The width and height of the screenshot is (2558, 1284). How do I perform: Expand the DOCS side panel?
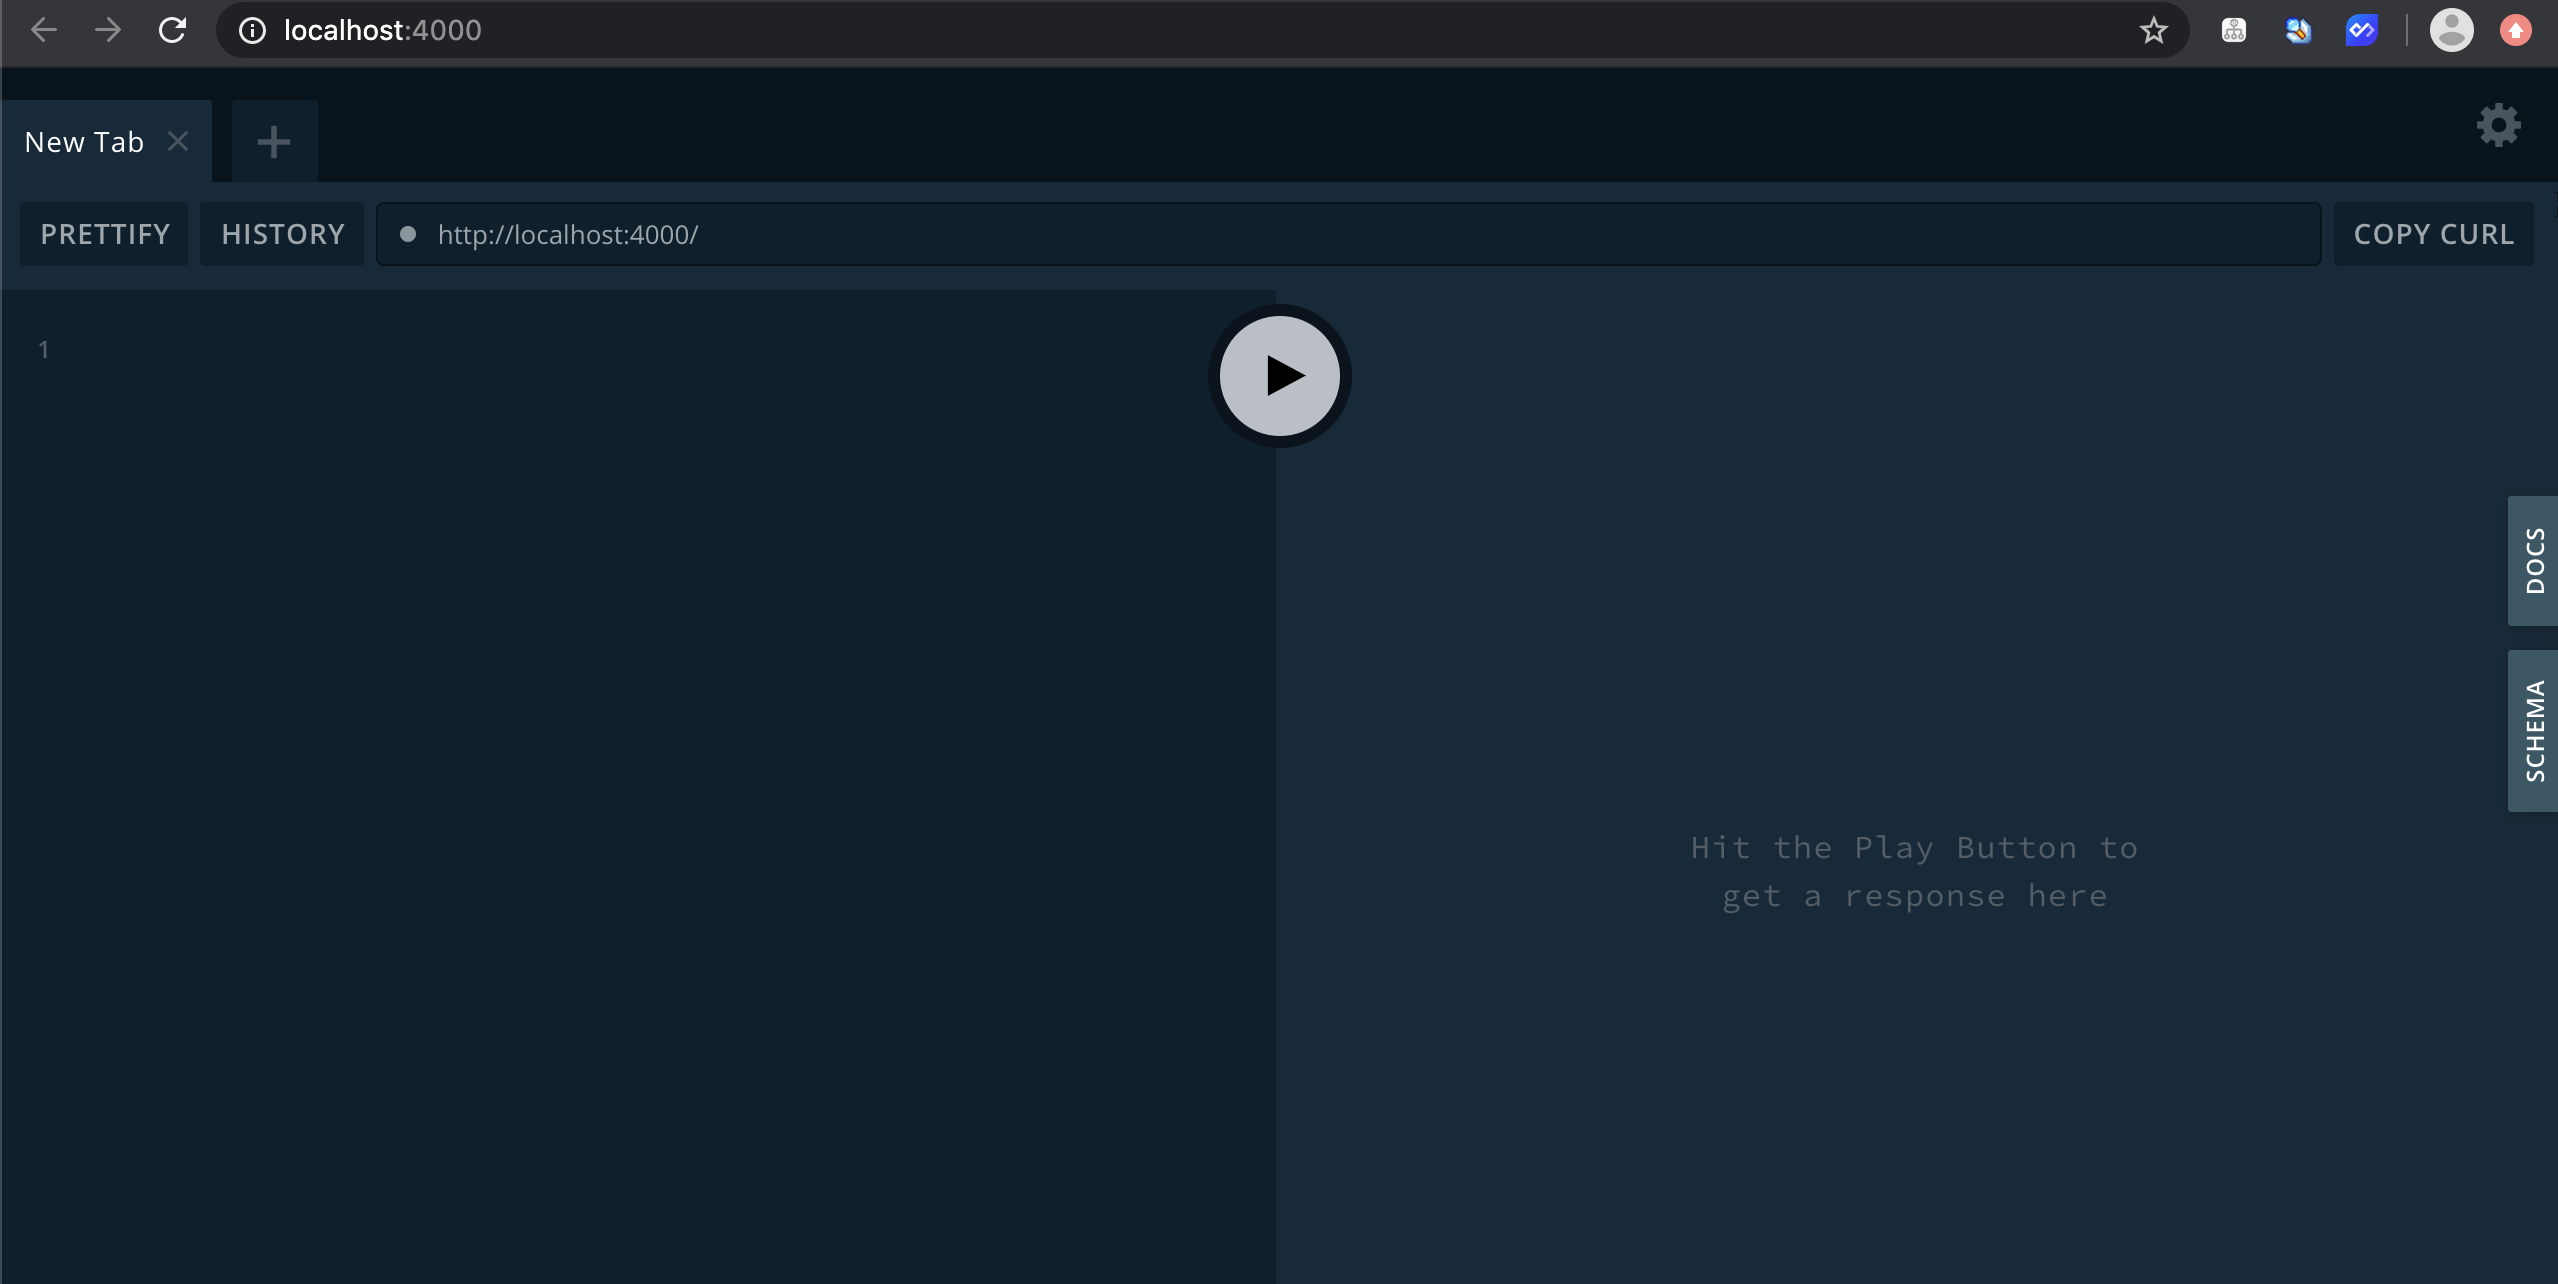tap(2533, 561)
